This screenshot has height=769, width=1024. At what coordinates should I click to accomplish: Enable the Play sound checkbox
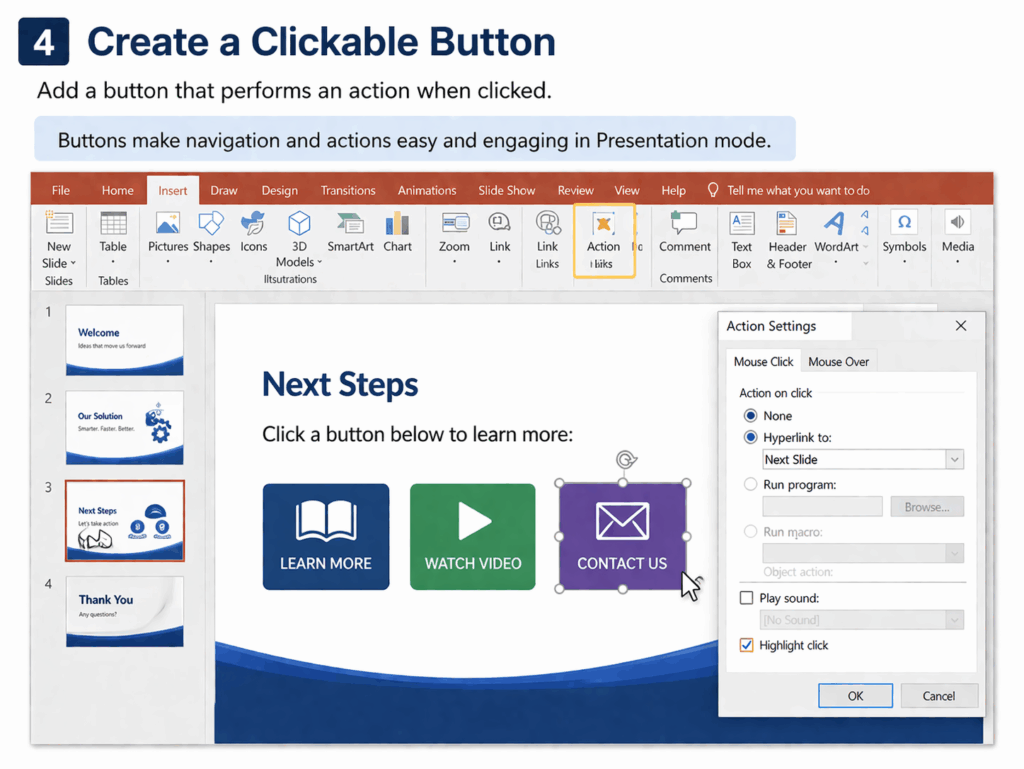click(745, 597)
